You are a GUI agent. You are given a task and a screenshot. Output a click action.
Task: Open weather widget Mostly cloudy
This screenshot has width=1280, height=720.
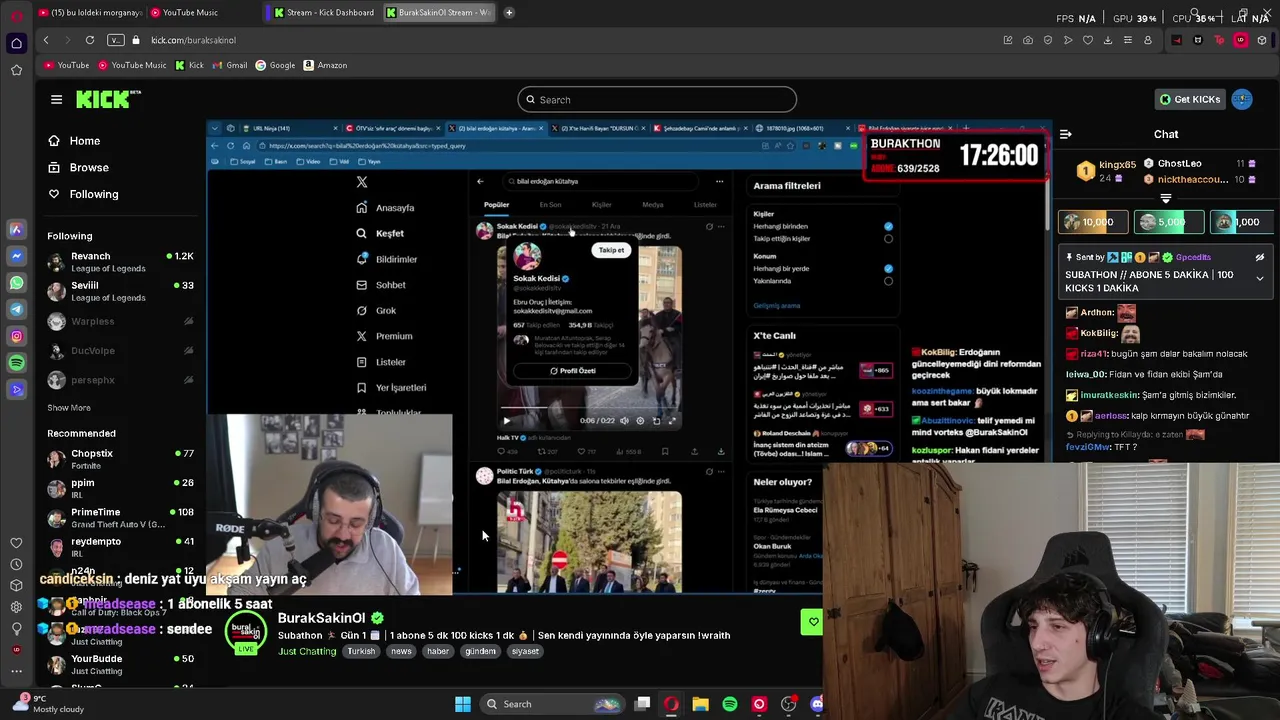point(50,704)
